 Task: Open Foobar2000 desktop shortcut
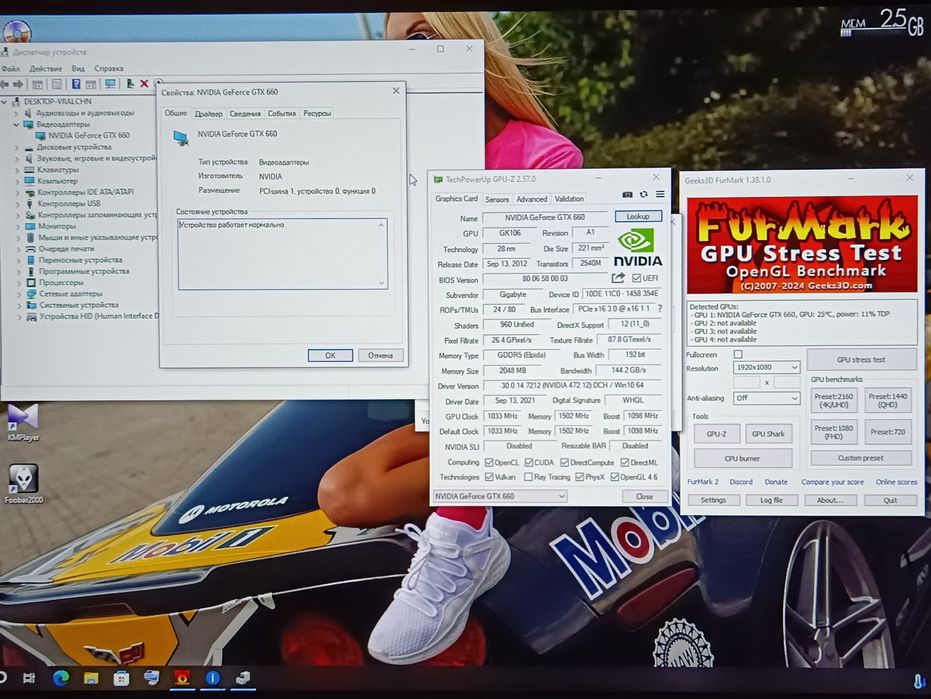[x=24, y=483]
